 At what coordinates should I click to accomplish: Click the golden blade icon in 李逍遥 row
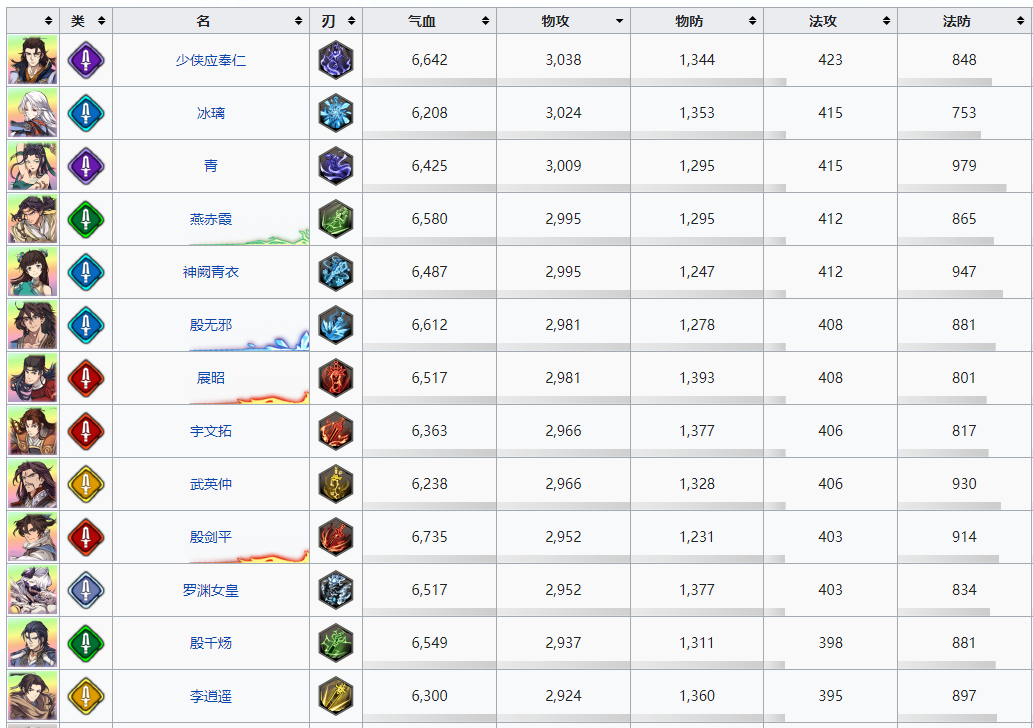click(x=335, y=696)
